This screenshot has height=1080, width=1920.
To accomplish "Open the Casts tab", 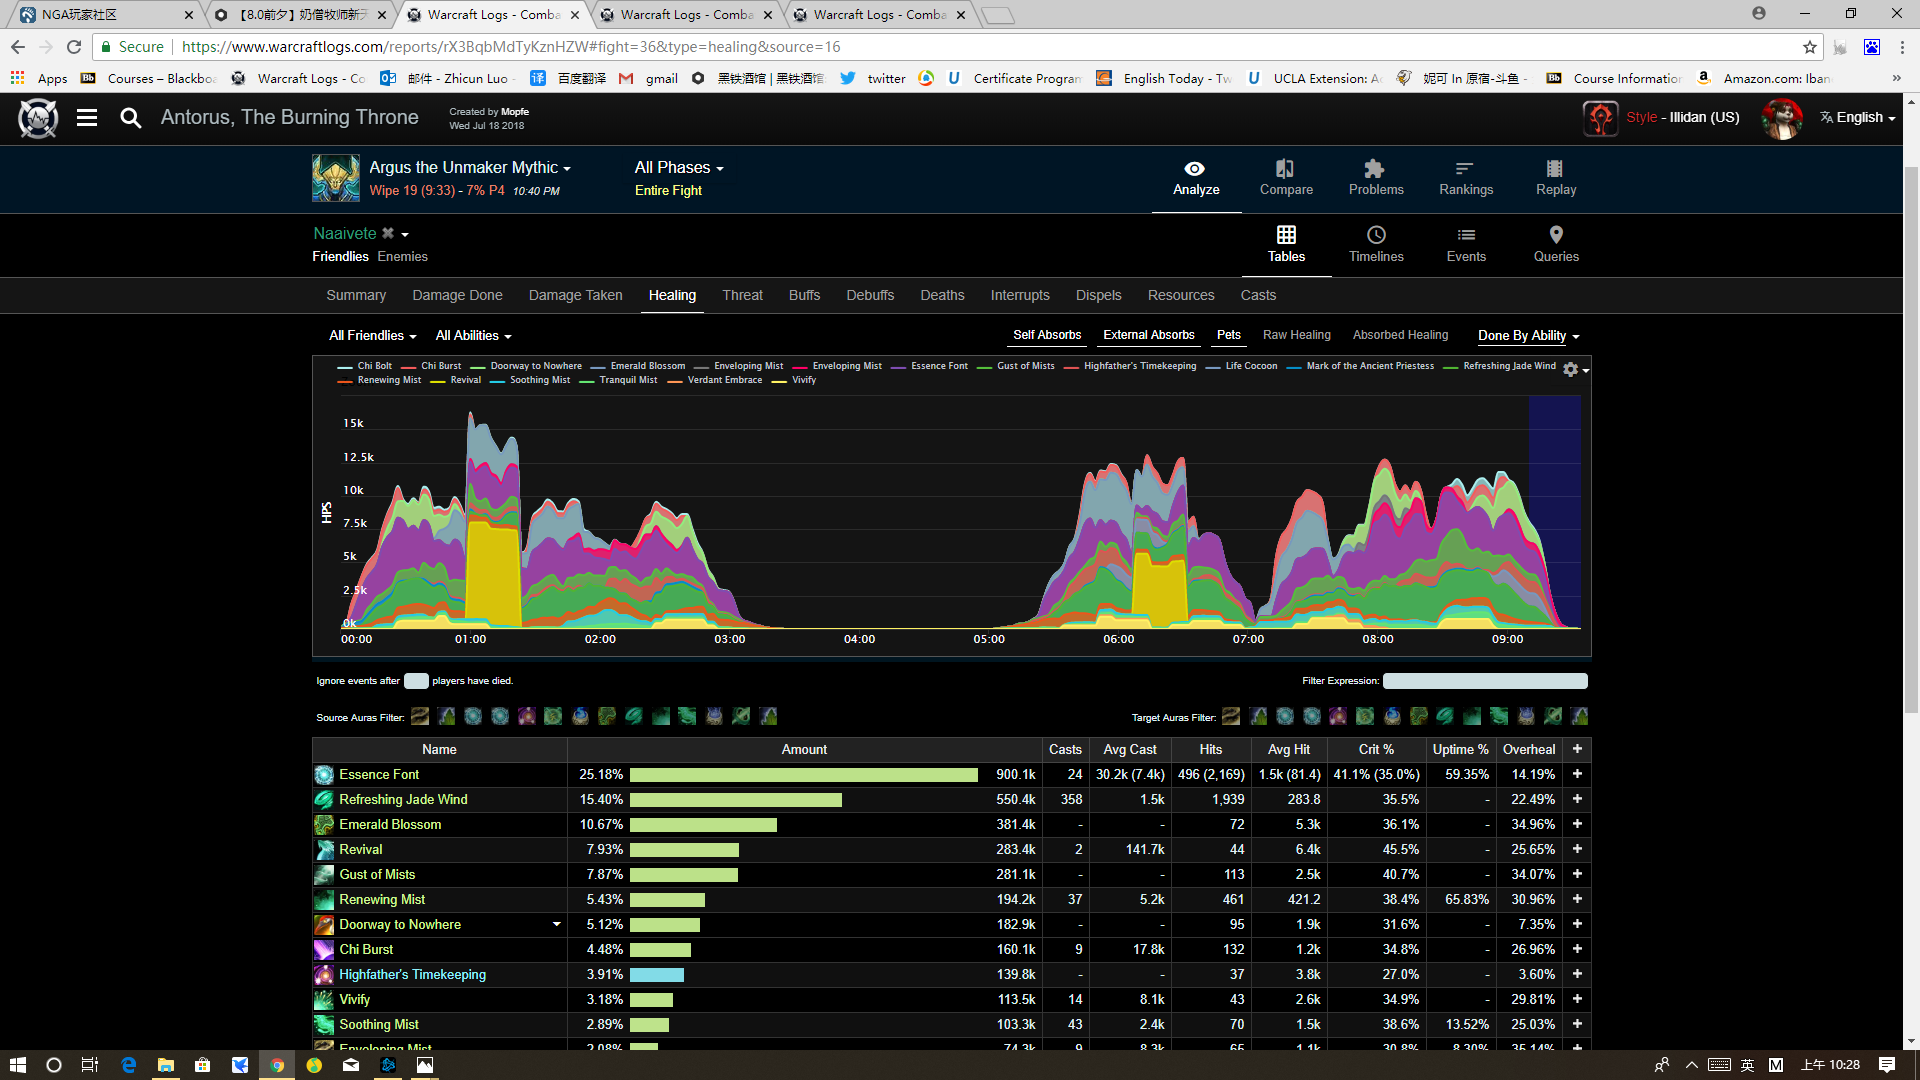I will 1258,295.
